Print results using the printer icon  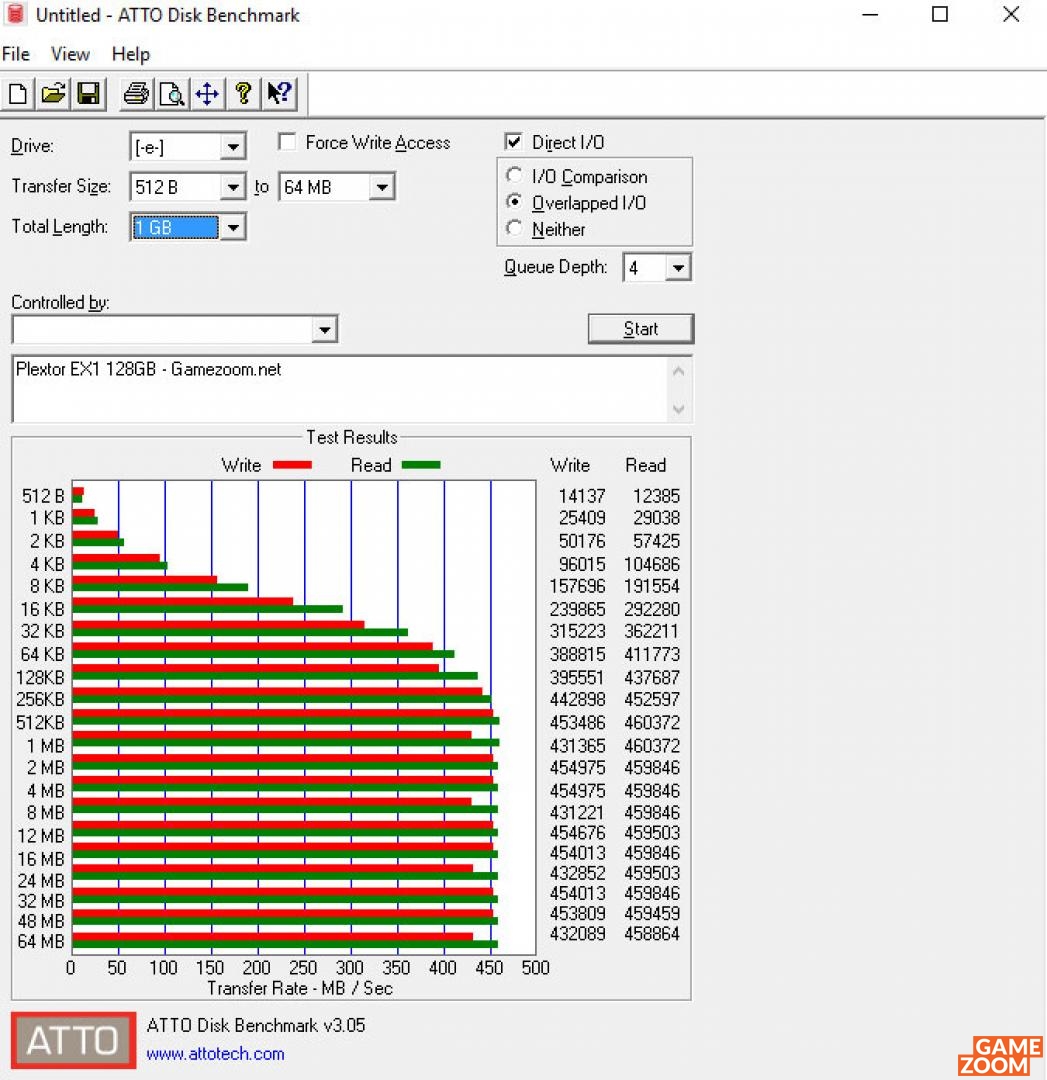pos(136,93)
